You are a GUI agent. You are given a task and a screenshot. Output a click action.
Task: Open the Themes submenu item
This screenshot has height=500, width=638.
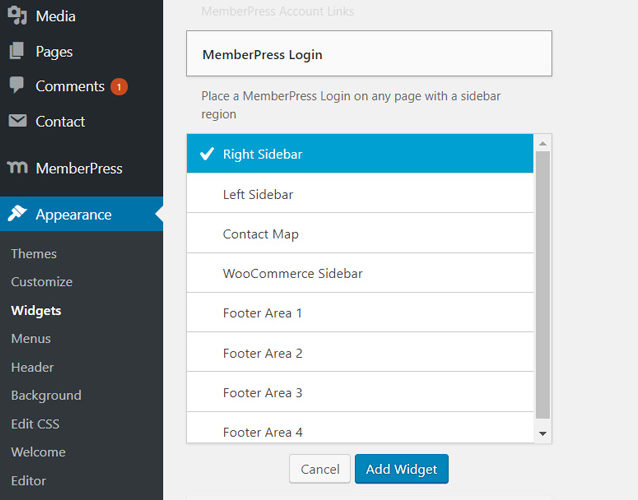pyautogui.click(x=34, y=254)
